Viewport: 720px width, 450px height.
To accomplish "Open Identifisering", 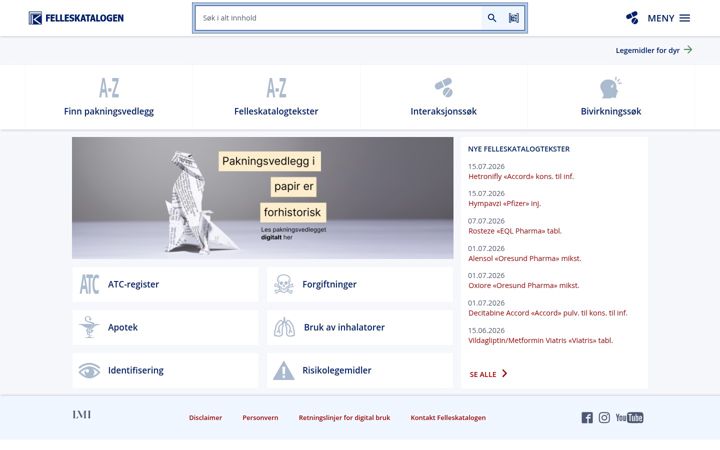I will coord(135,370).
